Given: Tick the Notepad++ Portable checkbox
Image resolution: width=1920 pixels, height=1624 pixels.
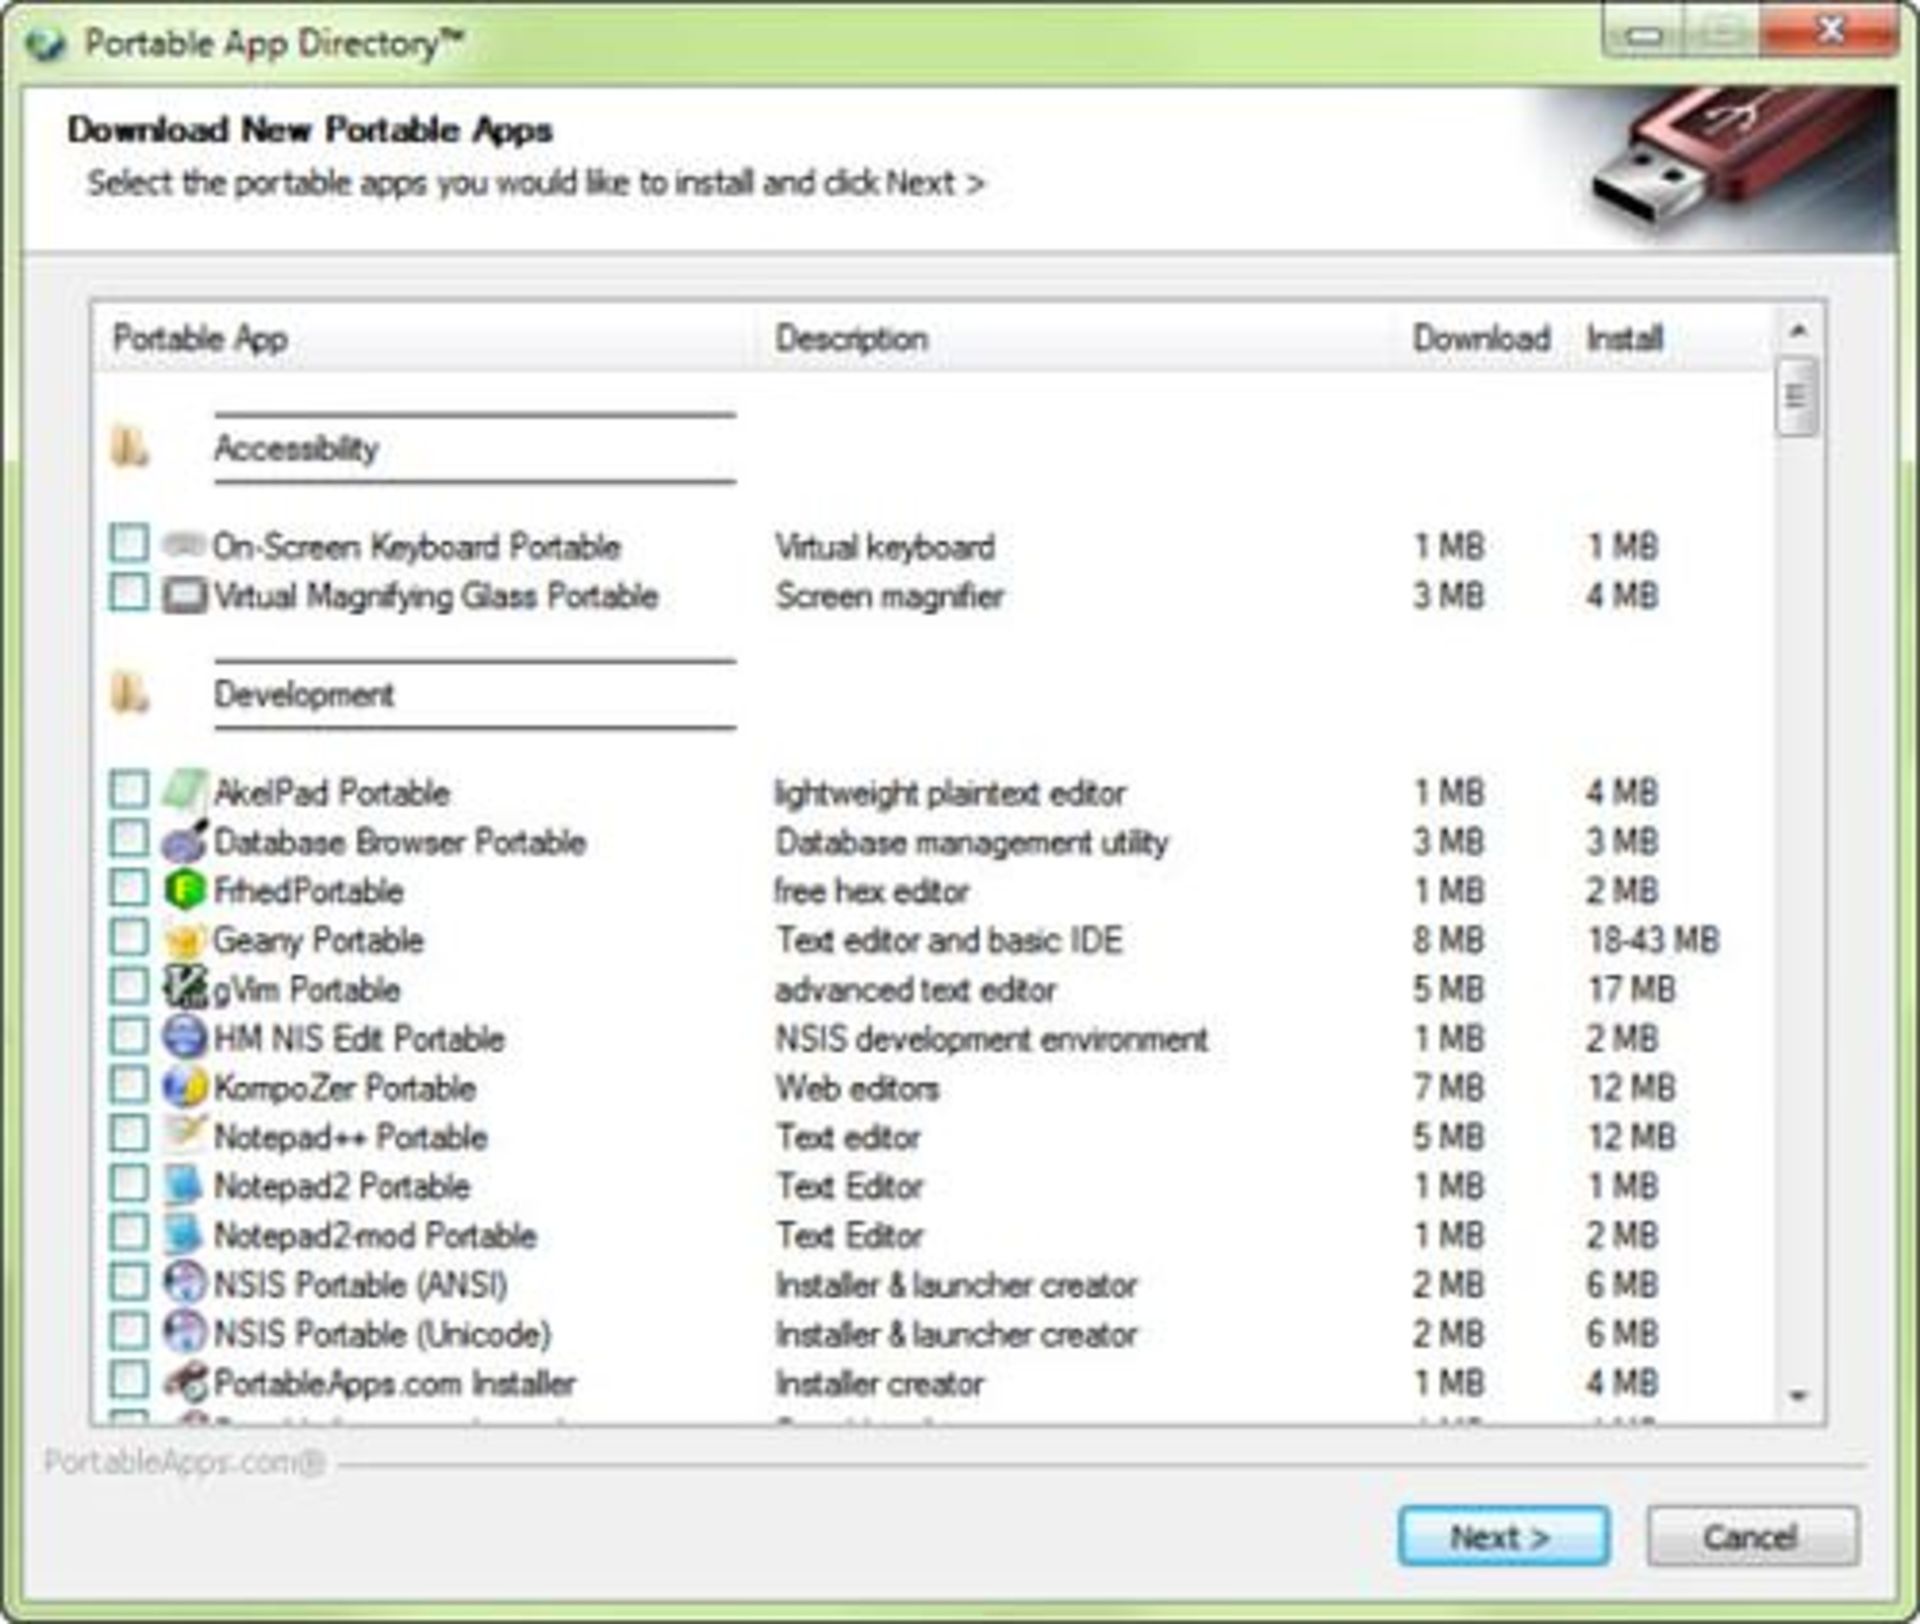Looking at the screenshot, I should pyautogui.click(x=129, y=1134).
